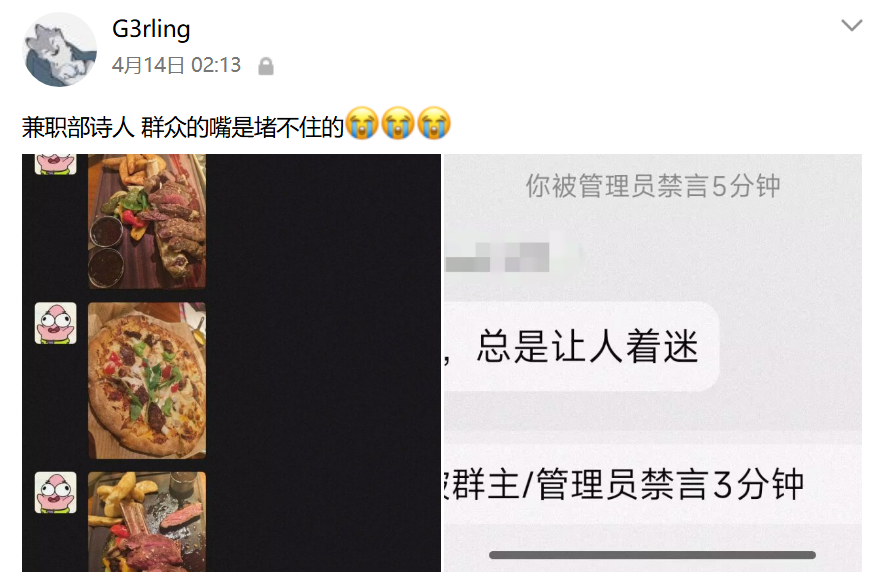
Task: Open the post timestamp 4月14日 02:13
Action: tap(176, 65)
